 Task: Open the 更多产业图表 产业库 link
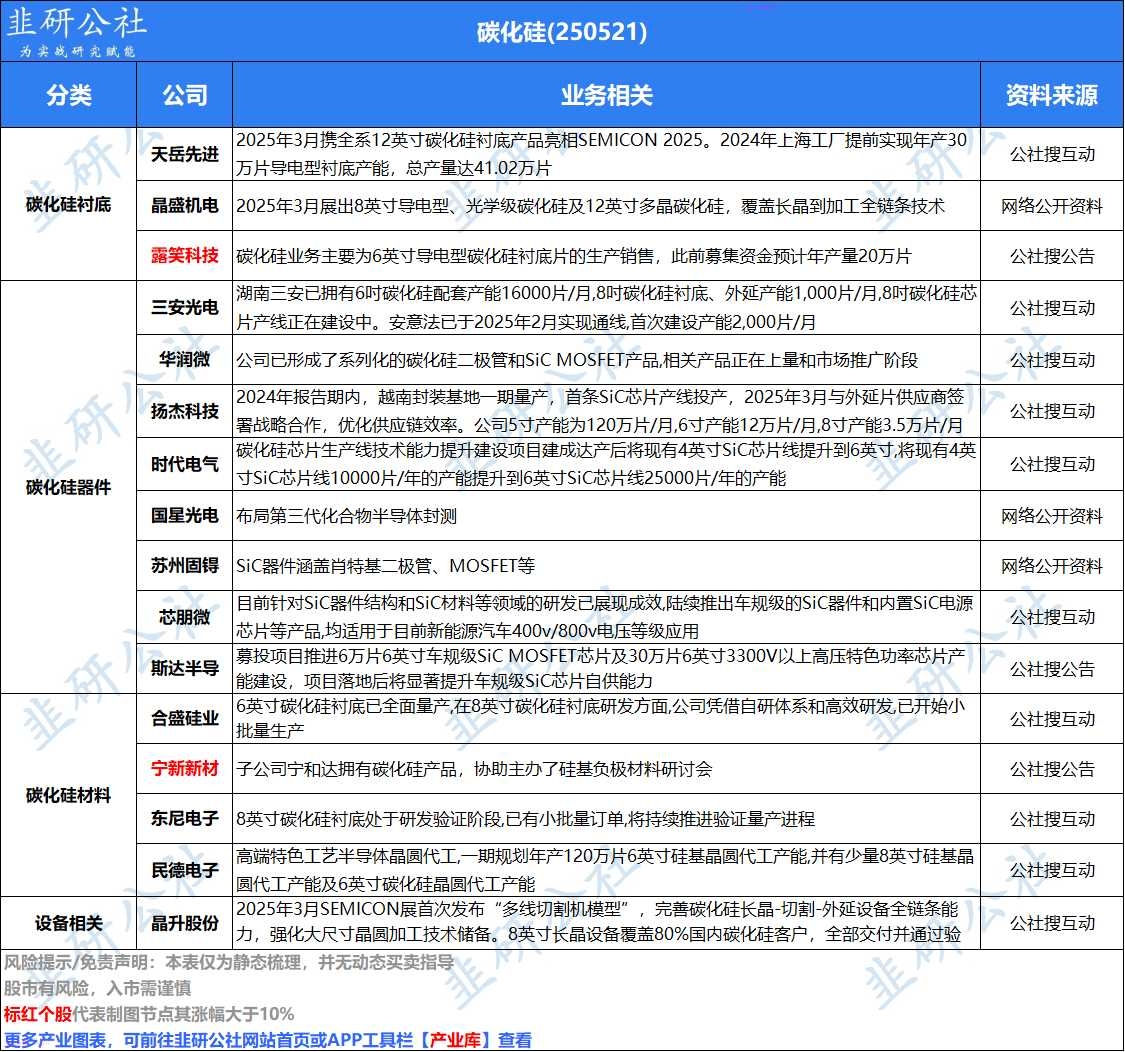(268, 1040)
